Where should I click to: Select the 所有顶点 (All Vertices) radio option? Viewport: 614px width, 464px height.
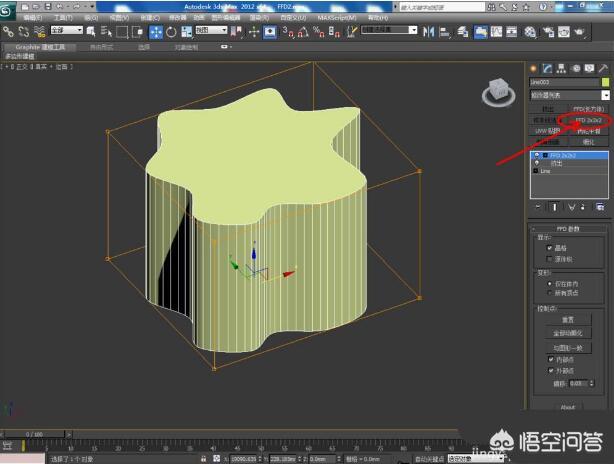(x=550, y=293)
